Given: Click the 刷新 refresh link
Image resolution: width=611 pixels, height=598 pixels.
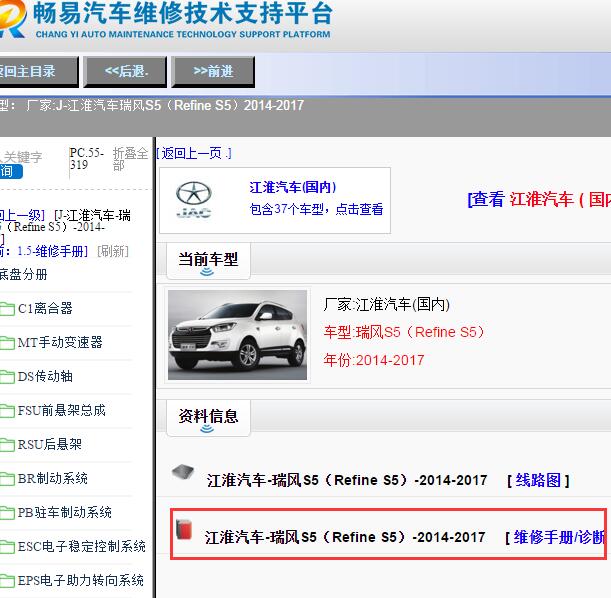Looking at the screenshot, I should pos(113,251).
